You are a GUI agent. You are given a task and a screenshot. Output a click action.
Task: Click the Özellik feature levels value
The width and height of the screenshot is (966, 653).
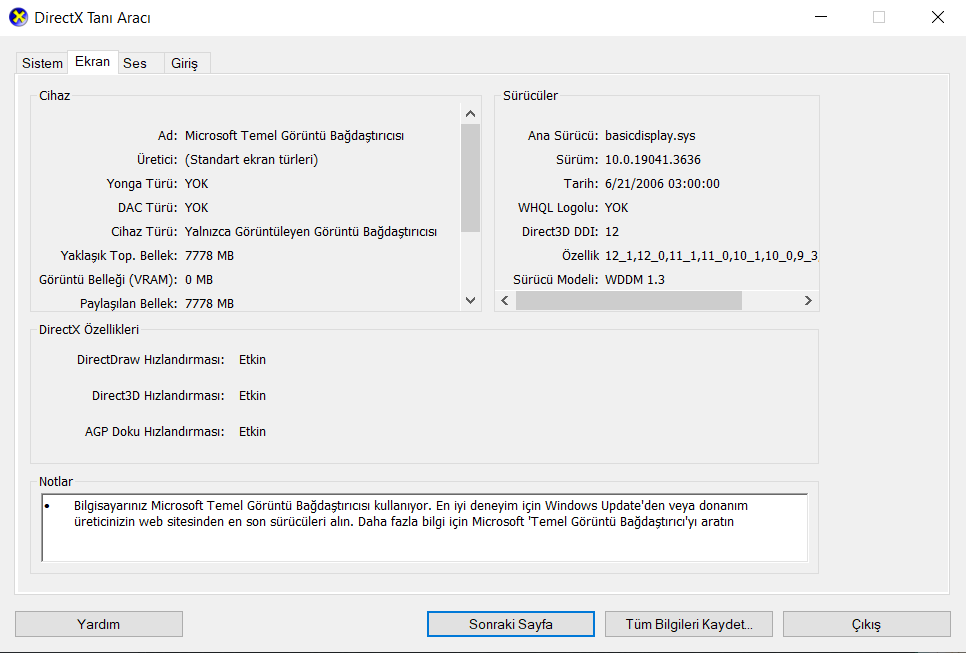click(x=712, y=256)
